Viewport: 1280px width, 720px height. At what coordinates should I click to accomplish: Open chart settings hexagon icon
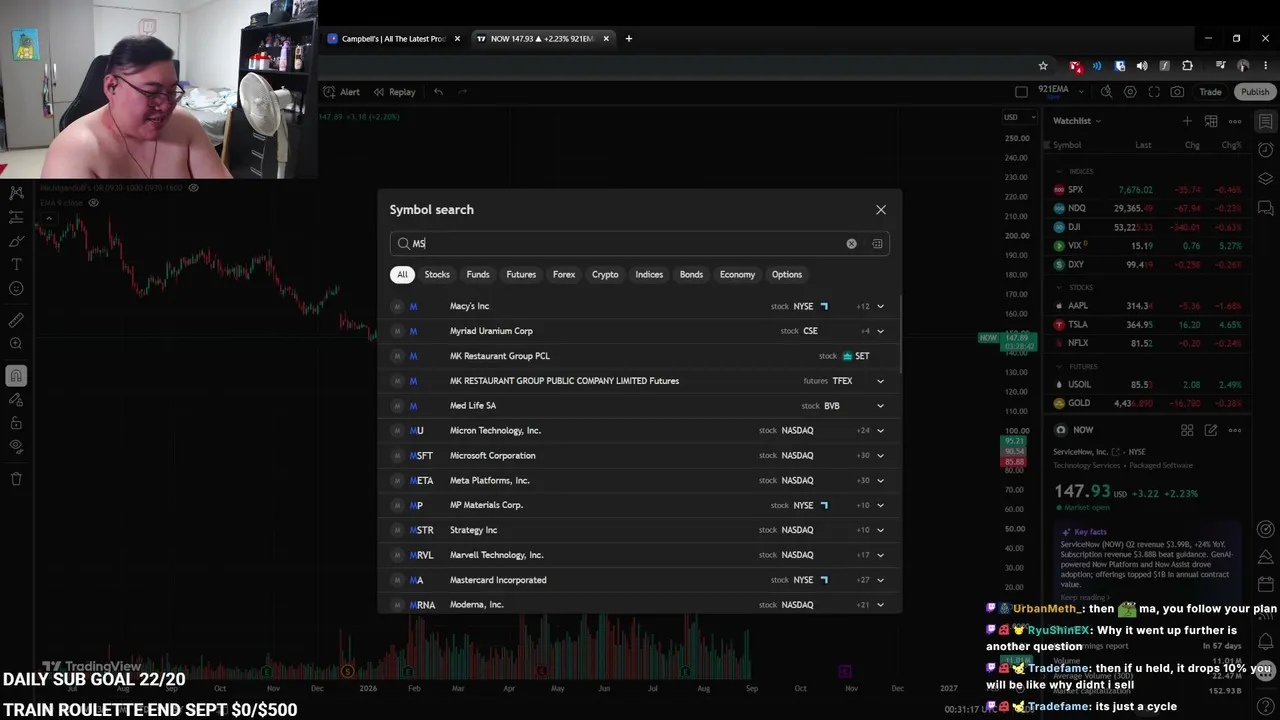coord(1130,92)
